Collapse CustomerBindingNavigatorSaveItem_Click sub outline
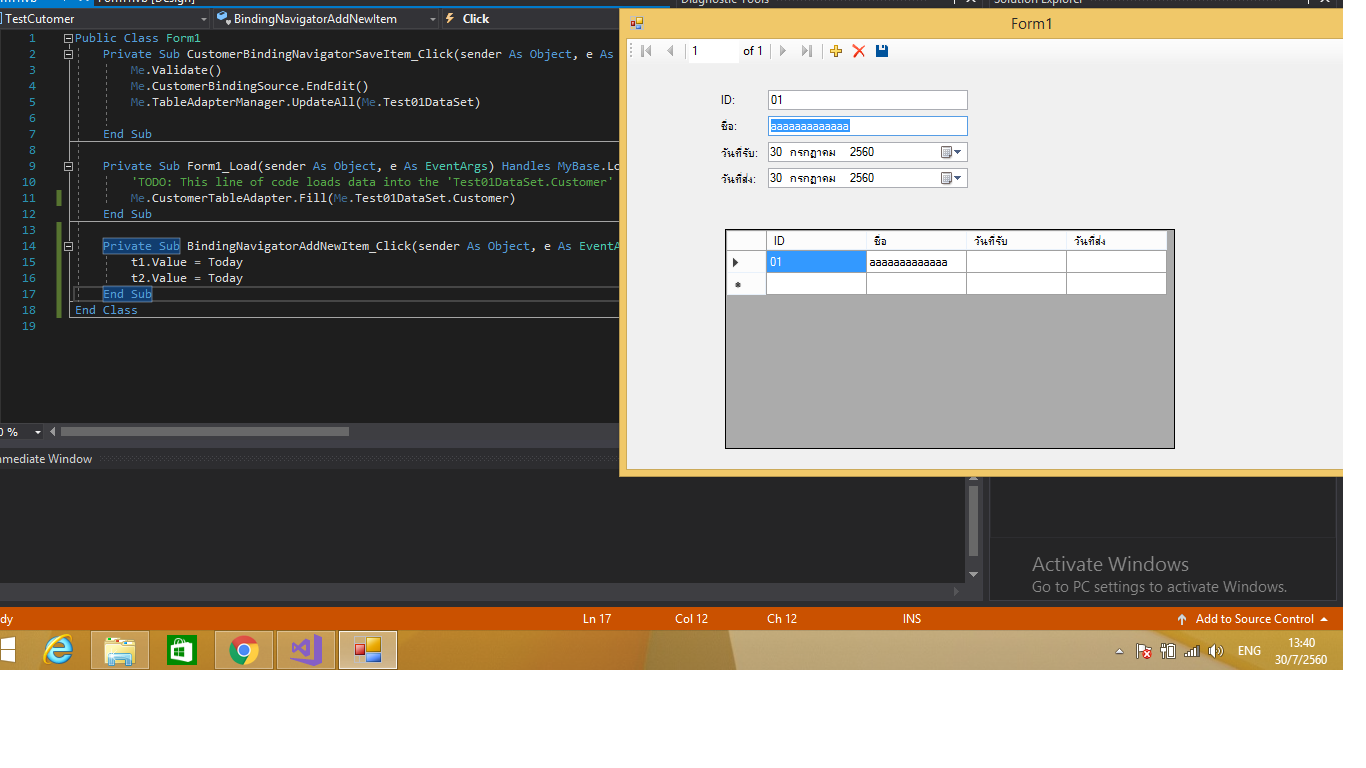Image resolution: width=1366 pixels, height=768 pixels. [x=68, y=54]
